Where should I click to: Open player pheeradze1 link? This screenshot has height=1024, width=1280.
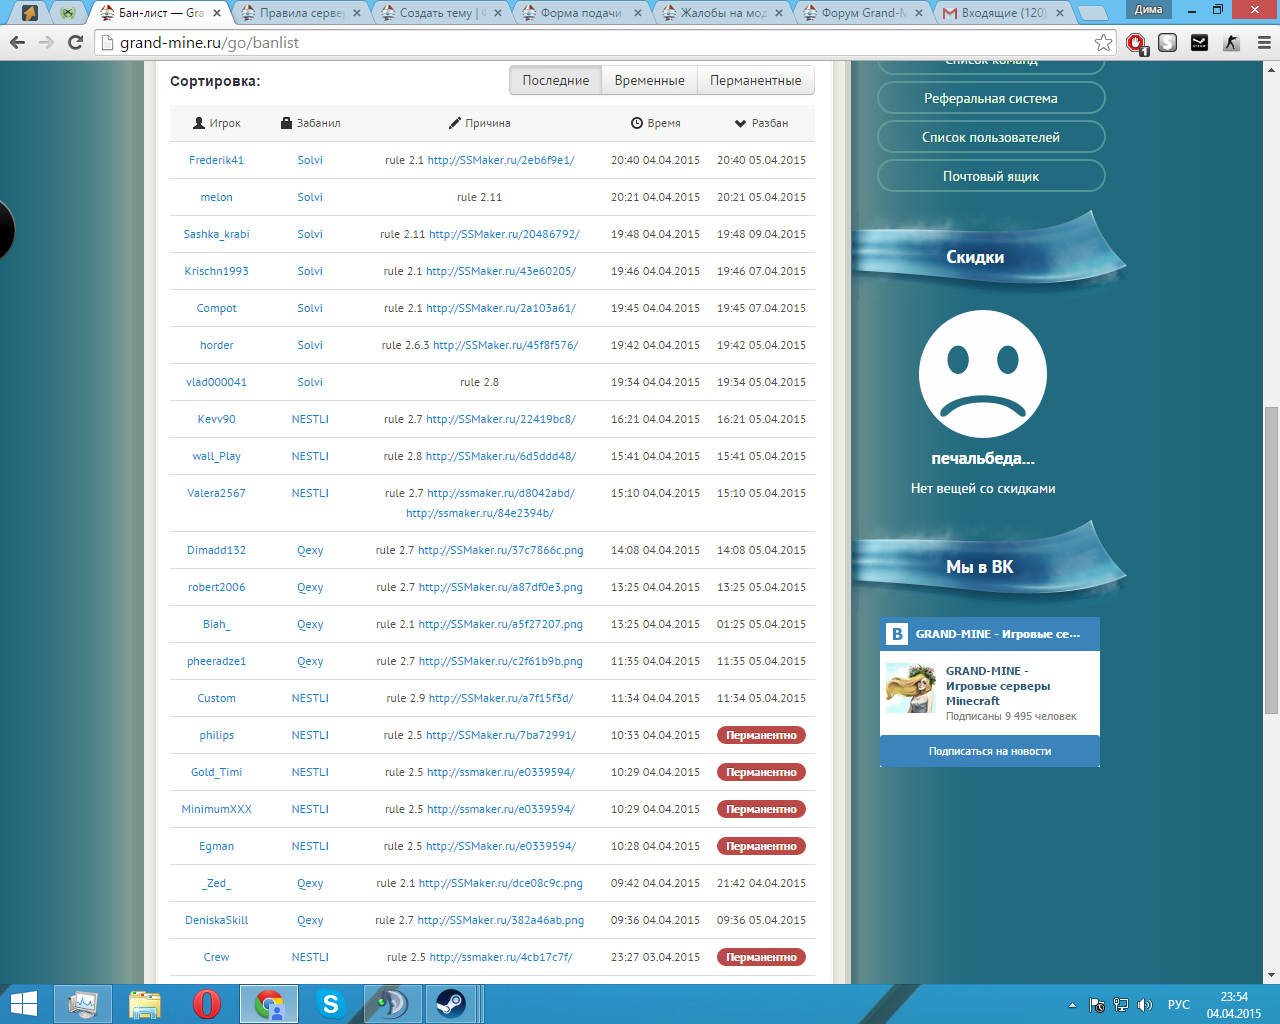click(x=216, y=661)
